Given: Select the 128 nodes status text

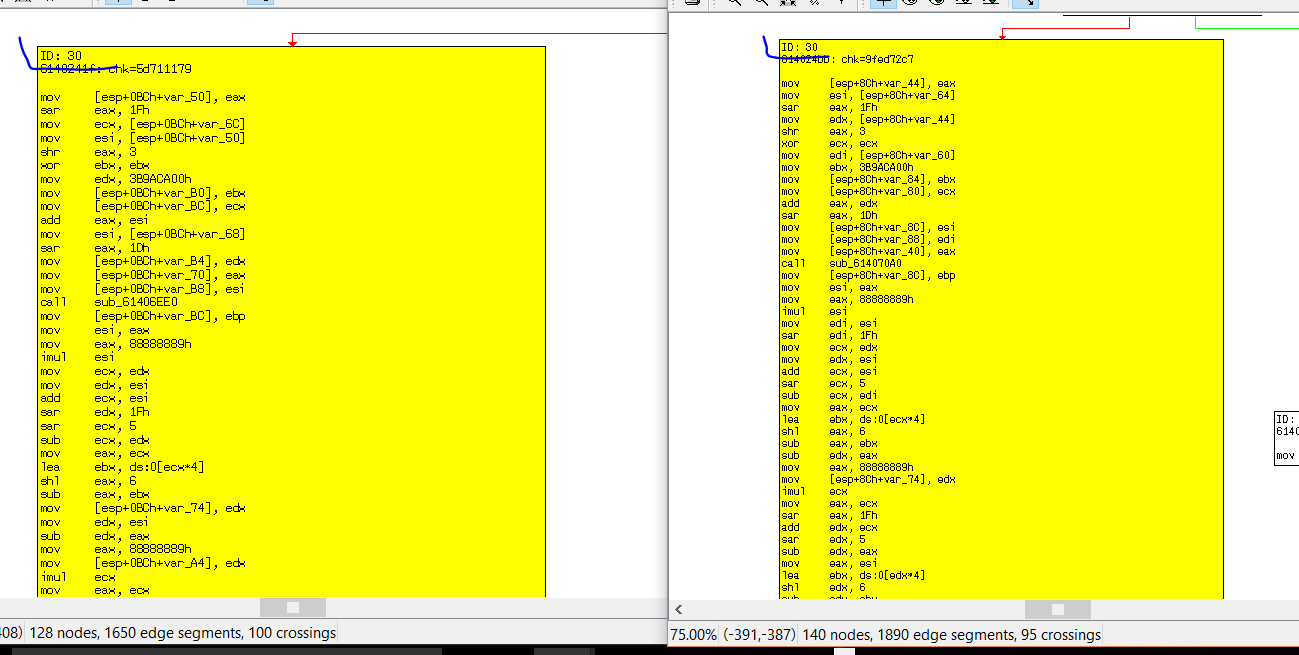Looking at the screenshot, I should coord(183,632).
